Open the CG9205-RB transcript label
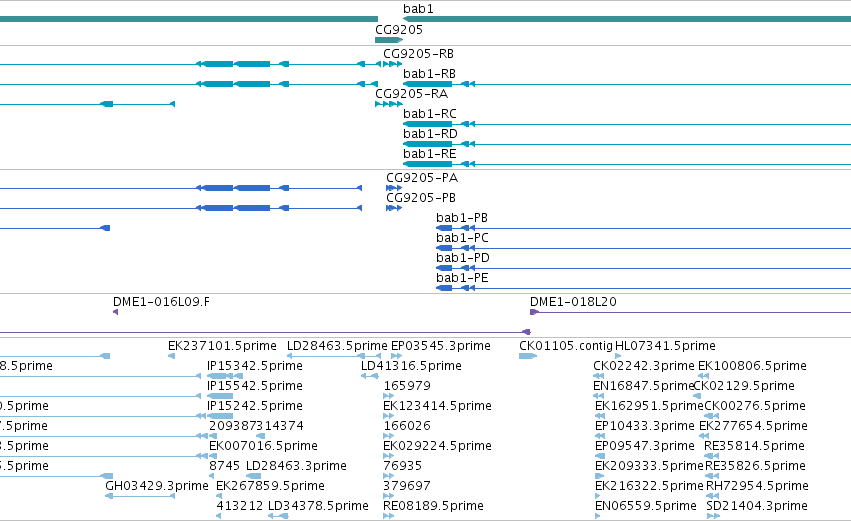This screenshot has width=851, height=521. click(418, 54)
